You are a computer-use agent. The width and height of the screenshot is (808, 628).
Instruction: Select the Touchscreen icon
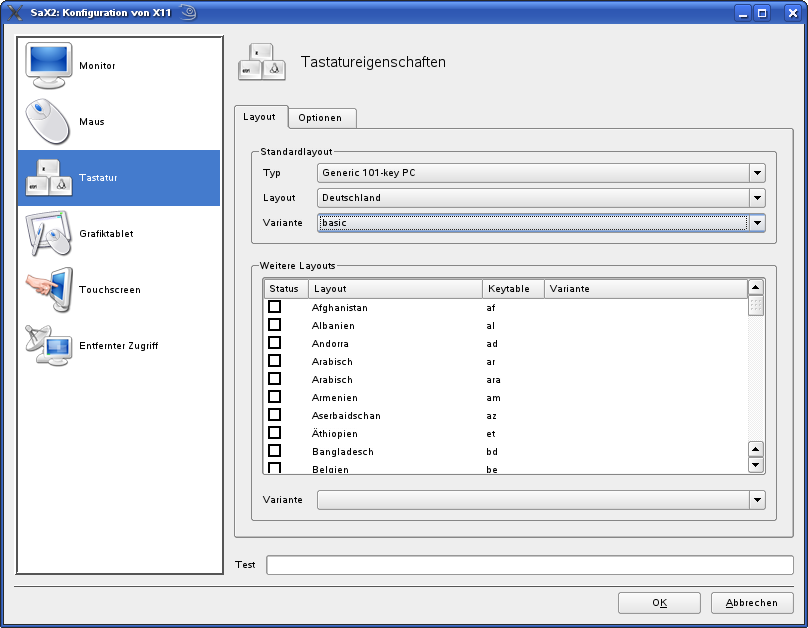(x=48, y=290)
